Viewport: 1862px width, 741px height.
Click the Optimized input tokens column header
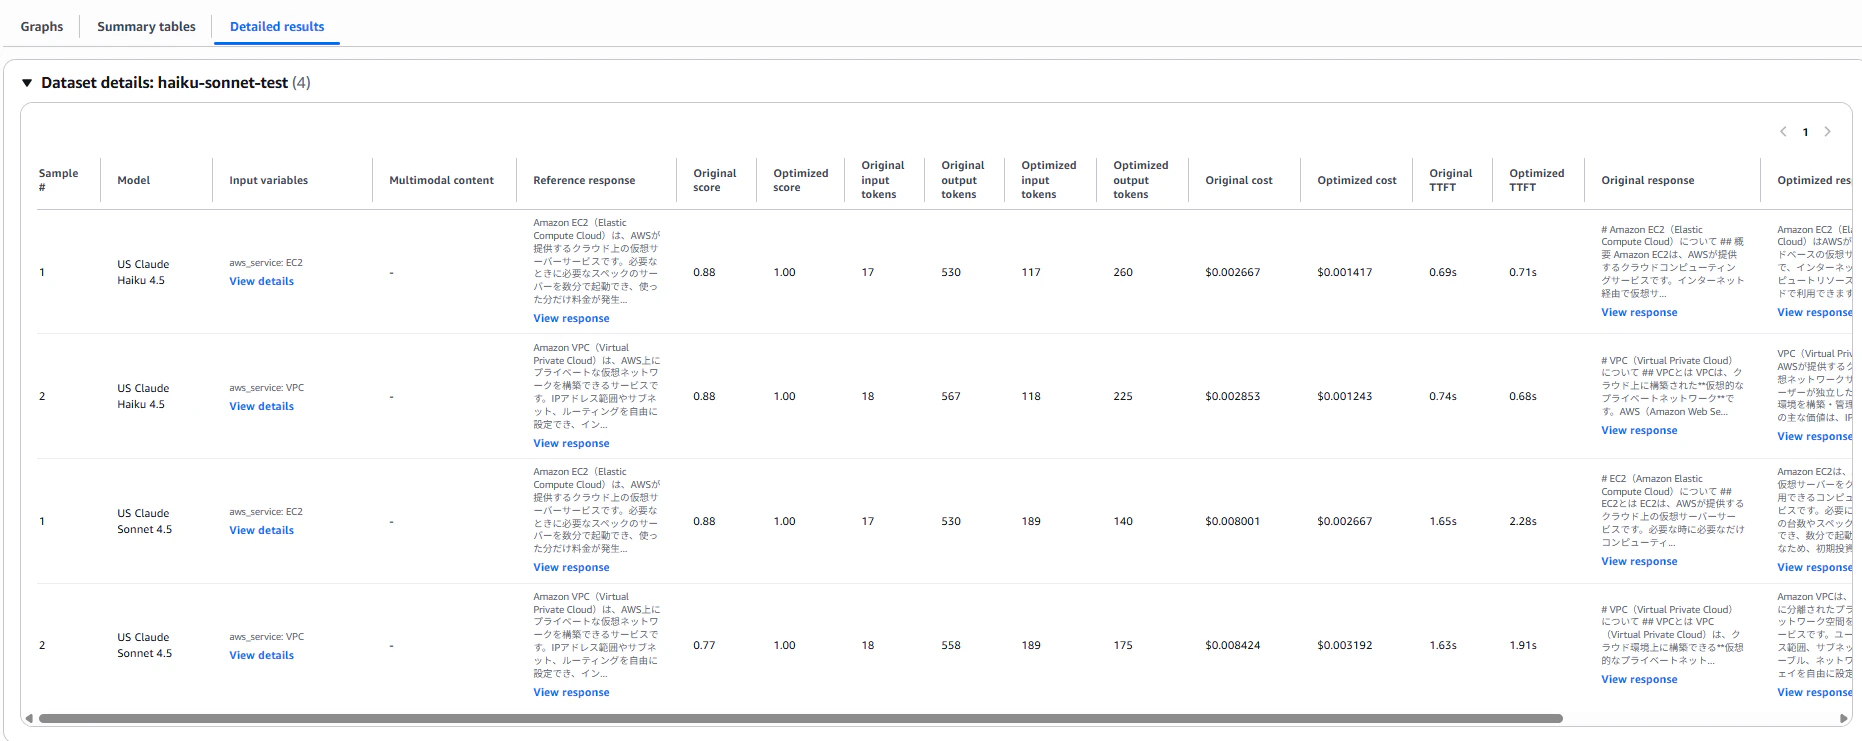[1048, 180]
